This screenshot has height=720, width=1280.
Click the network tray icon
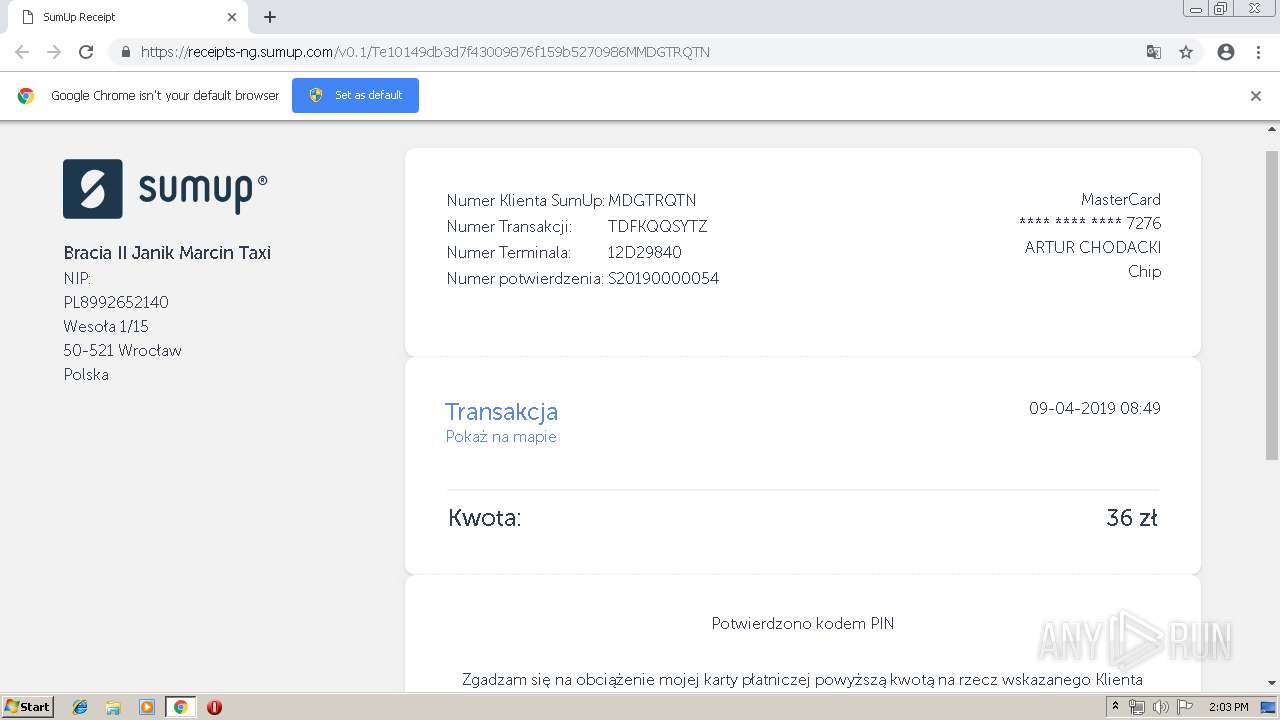click(x=1137, y=707)
